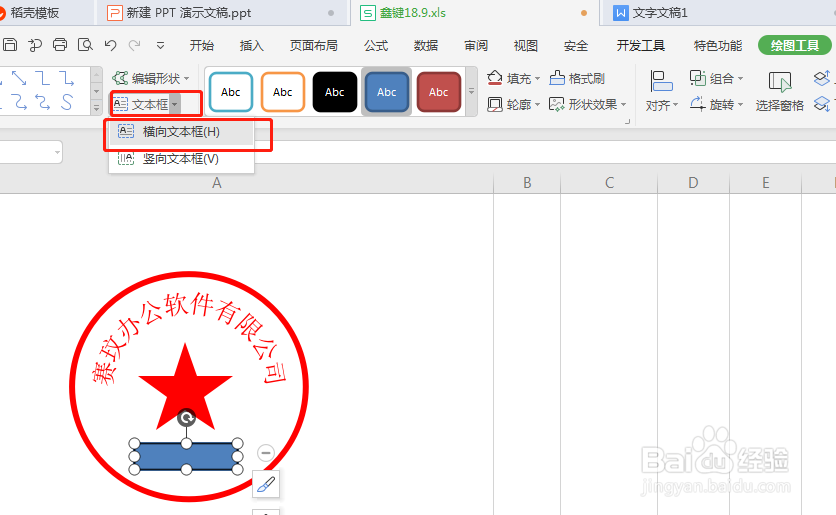Click the 文本框 text box icon
Screen dimensions: 836x515
point(120,104)
